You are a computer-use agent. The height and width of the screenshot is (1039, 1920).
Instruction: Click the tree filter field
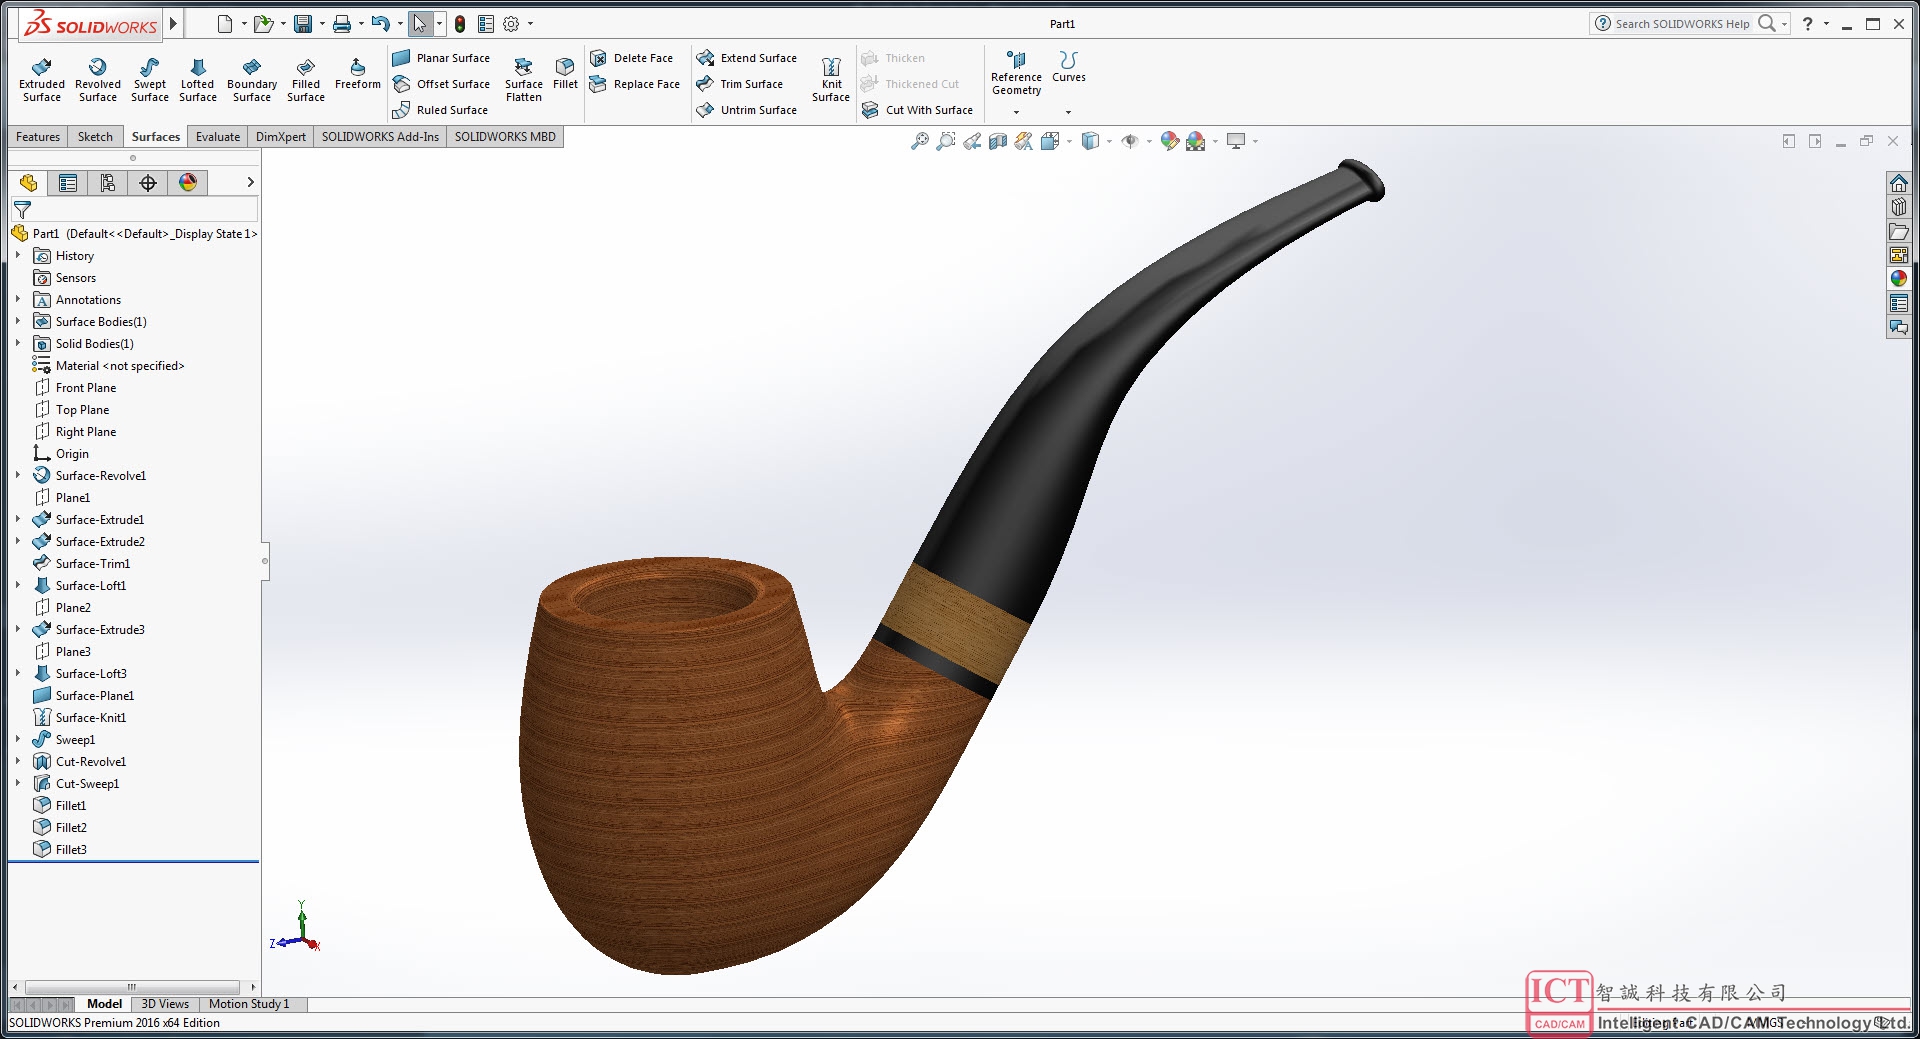point(135,210)
